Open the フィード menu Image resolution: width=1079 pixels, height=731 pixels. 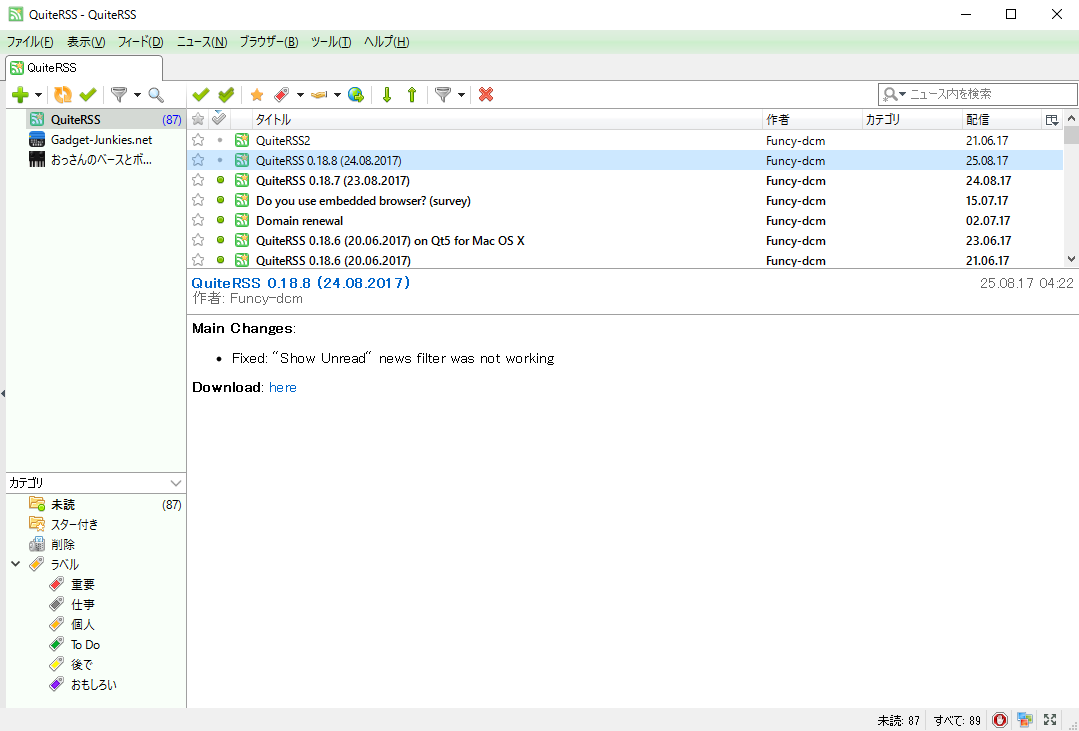140,42
